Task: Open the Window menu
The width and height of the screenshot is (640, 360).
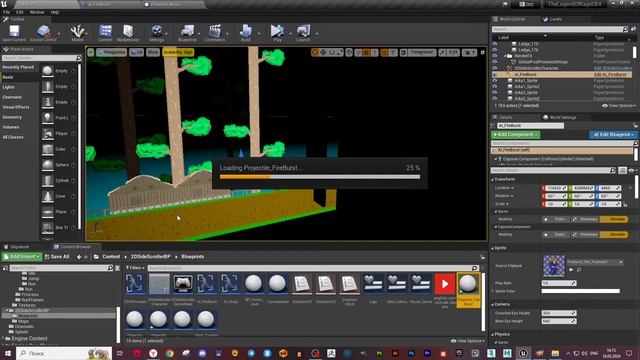Action: (x=37, y=12)
